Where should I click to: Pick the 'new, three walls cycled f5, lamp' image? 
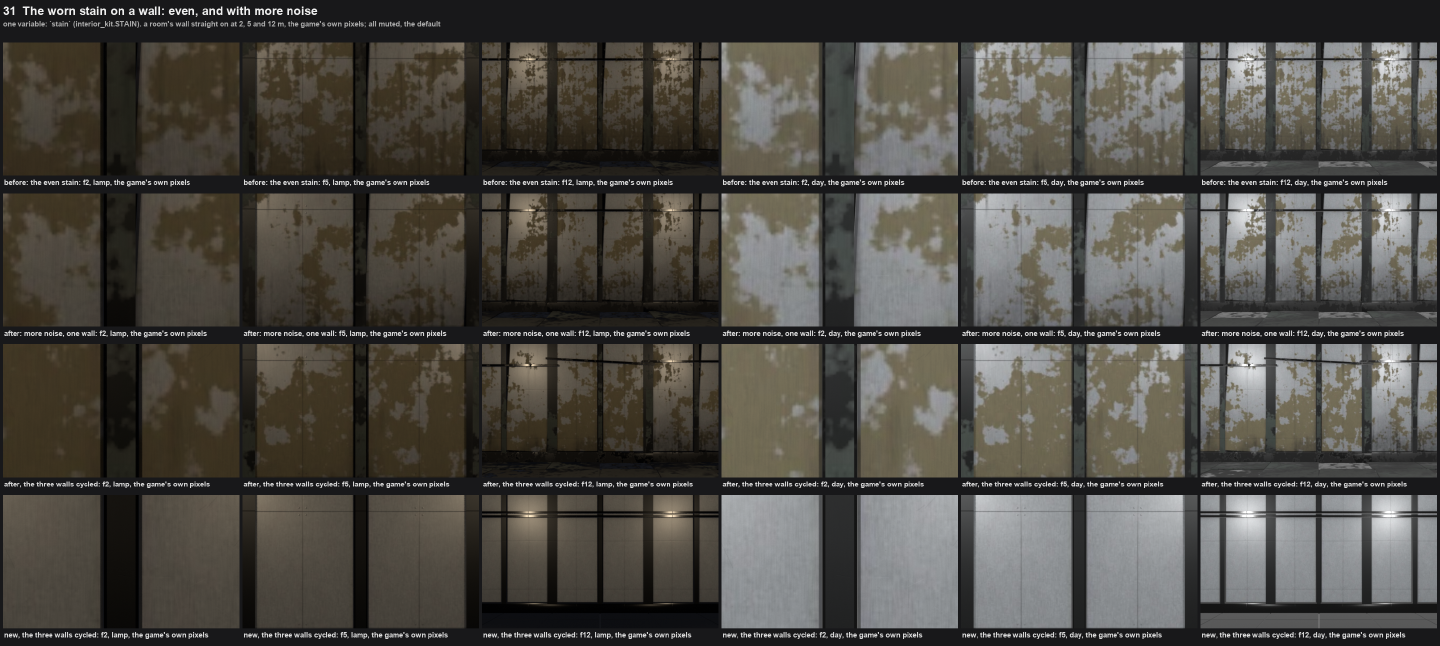pyautogui.click(x=361, y=562)
